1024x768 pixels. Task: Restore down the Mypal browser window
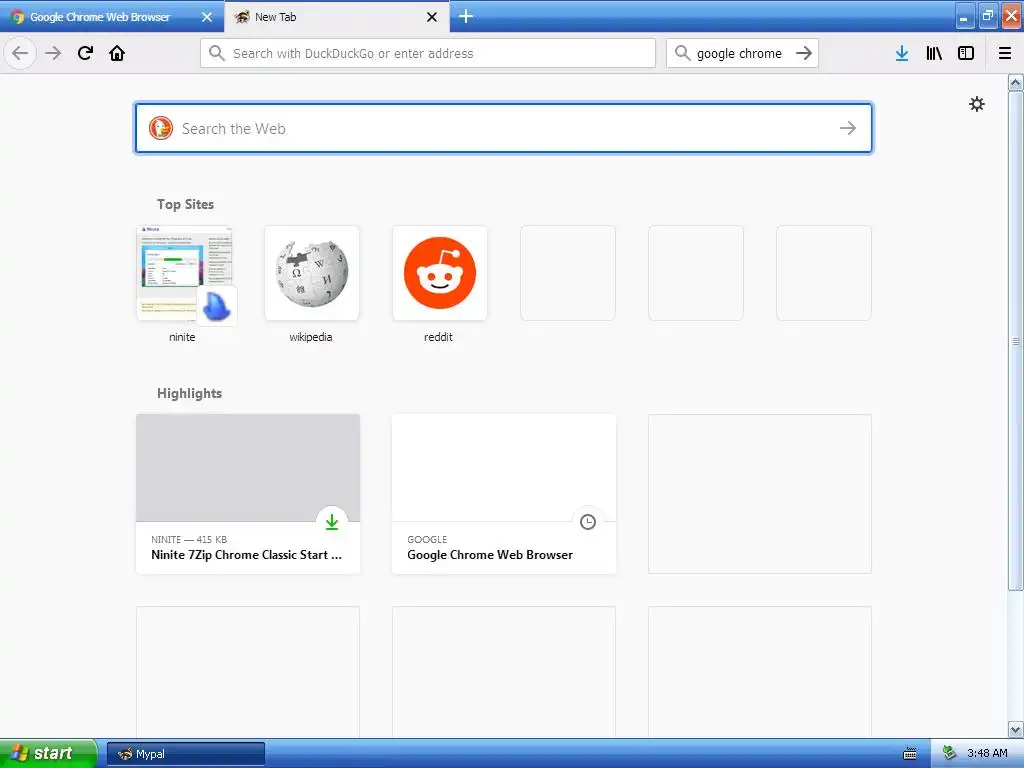coord(987,17)
